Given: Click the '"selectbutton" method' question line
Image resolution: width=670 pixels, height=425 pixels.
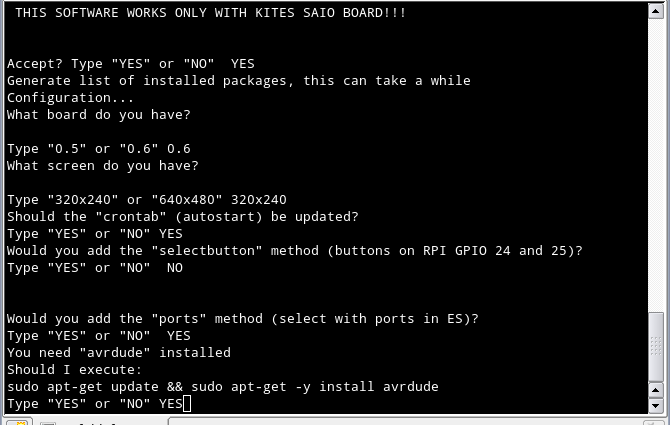Looking at the screenshot, I should pos(294,250).
